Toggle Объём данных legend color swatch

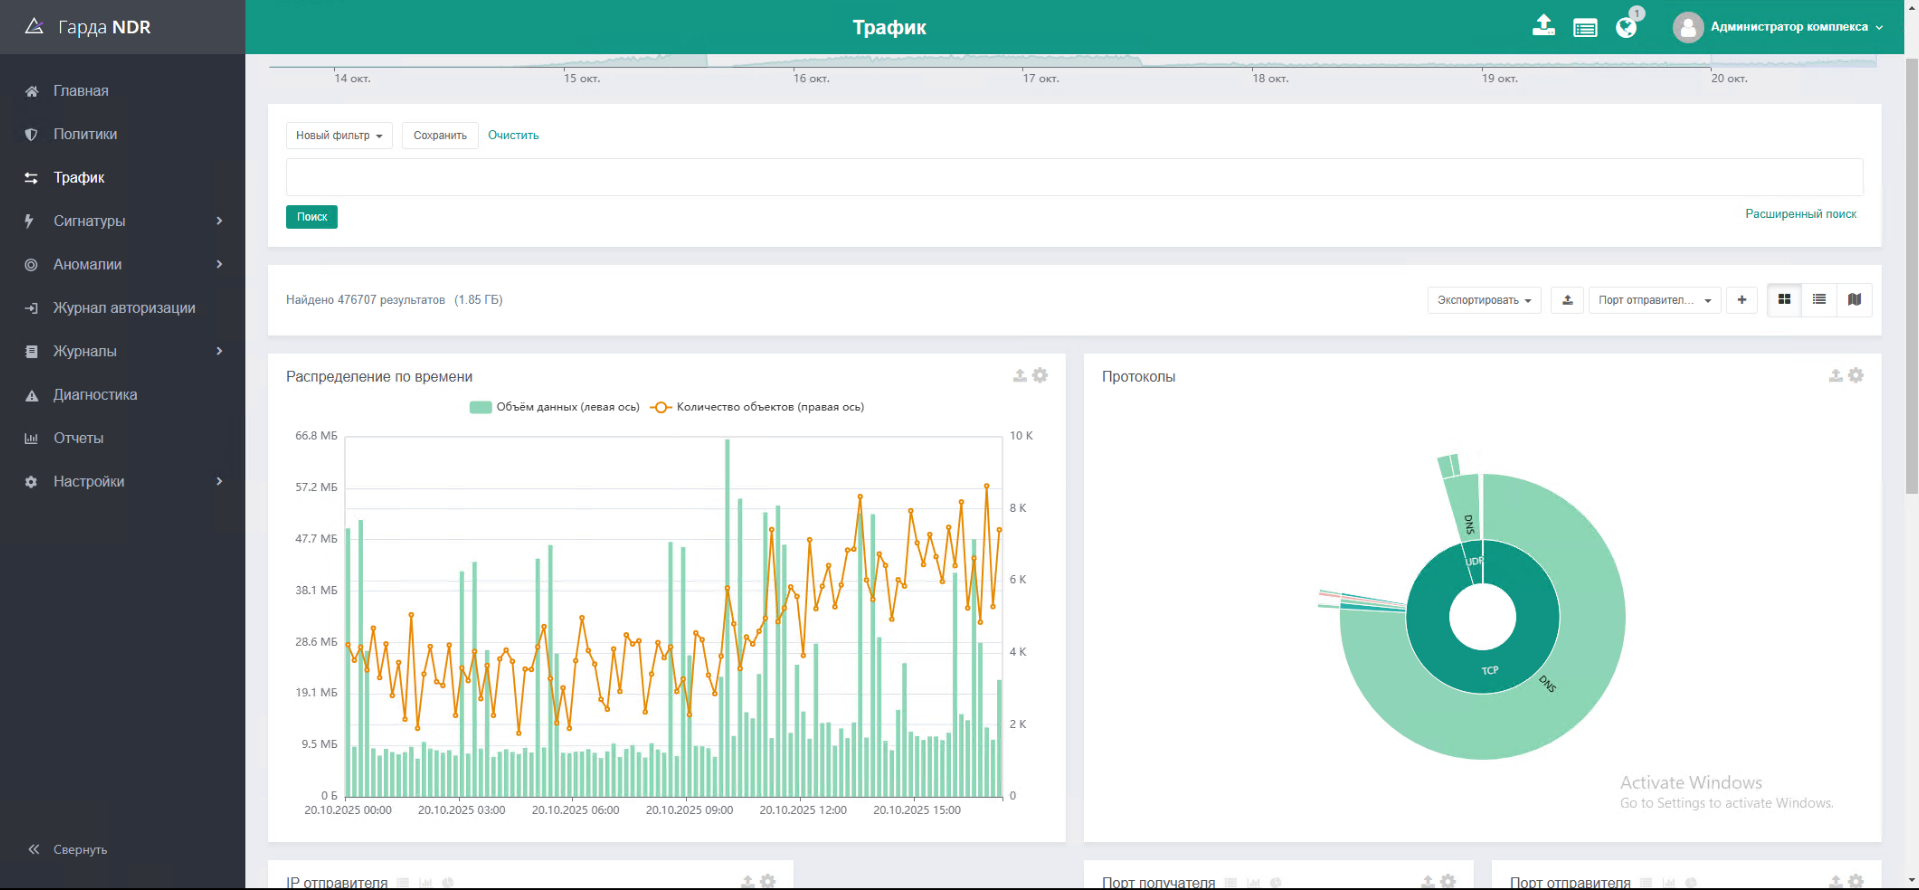click(x=480, y=407)
